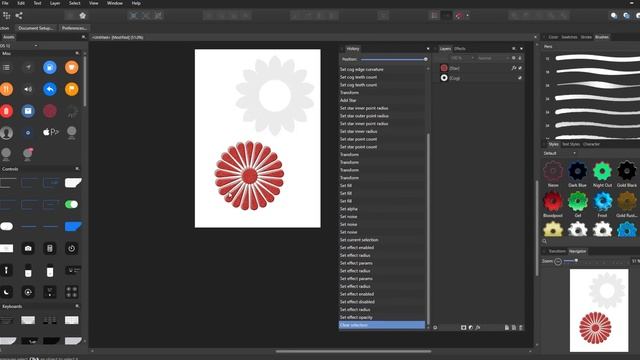Switch to the Brushes tab

click(602, 37)
